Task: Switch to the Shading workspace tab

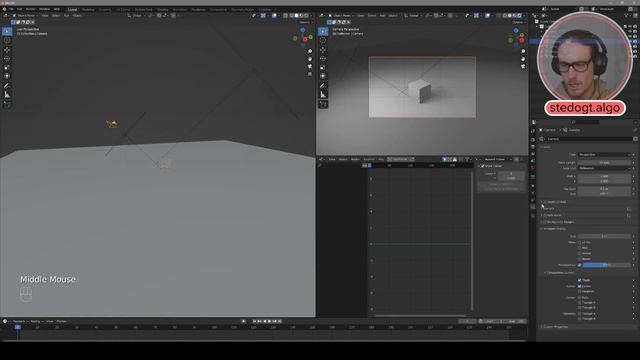Action: 162,9
